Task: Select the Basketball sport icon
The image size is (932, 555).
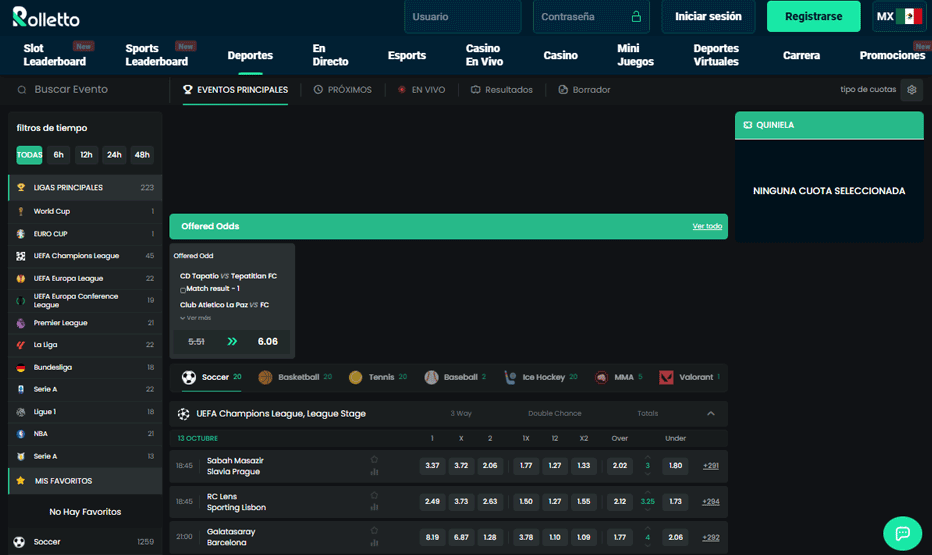Action: [x=265, y=377]
